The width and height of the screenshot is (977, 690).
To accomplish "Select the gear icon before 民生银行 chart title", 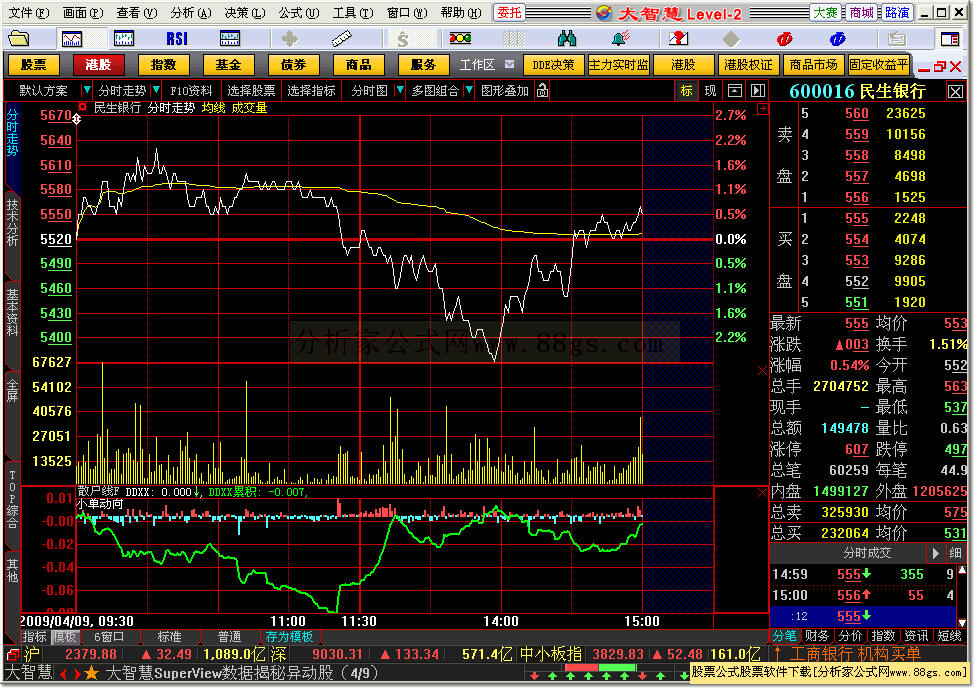I will click(83, 107).
